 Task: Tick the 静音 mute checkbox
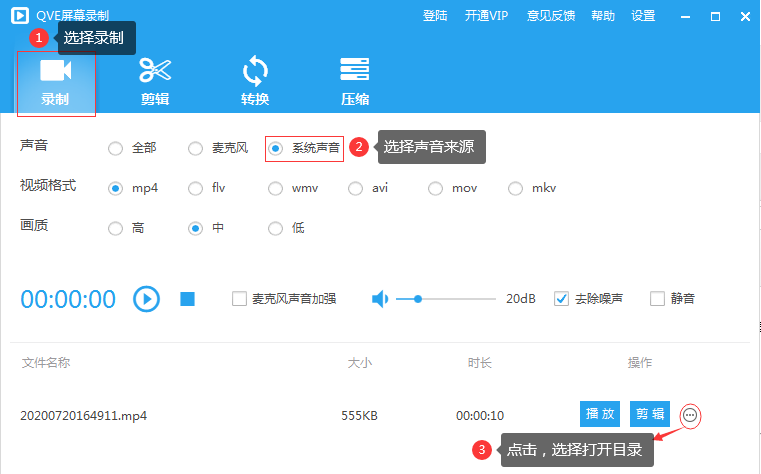point(657,298)
